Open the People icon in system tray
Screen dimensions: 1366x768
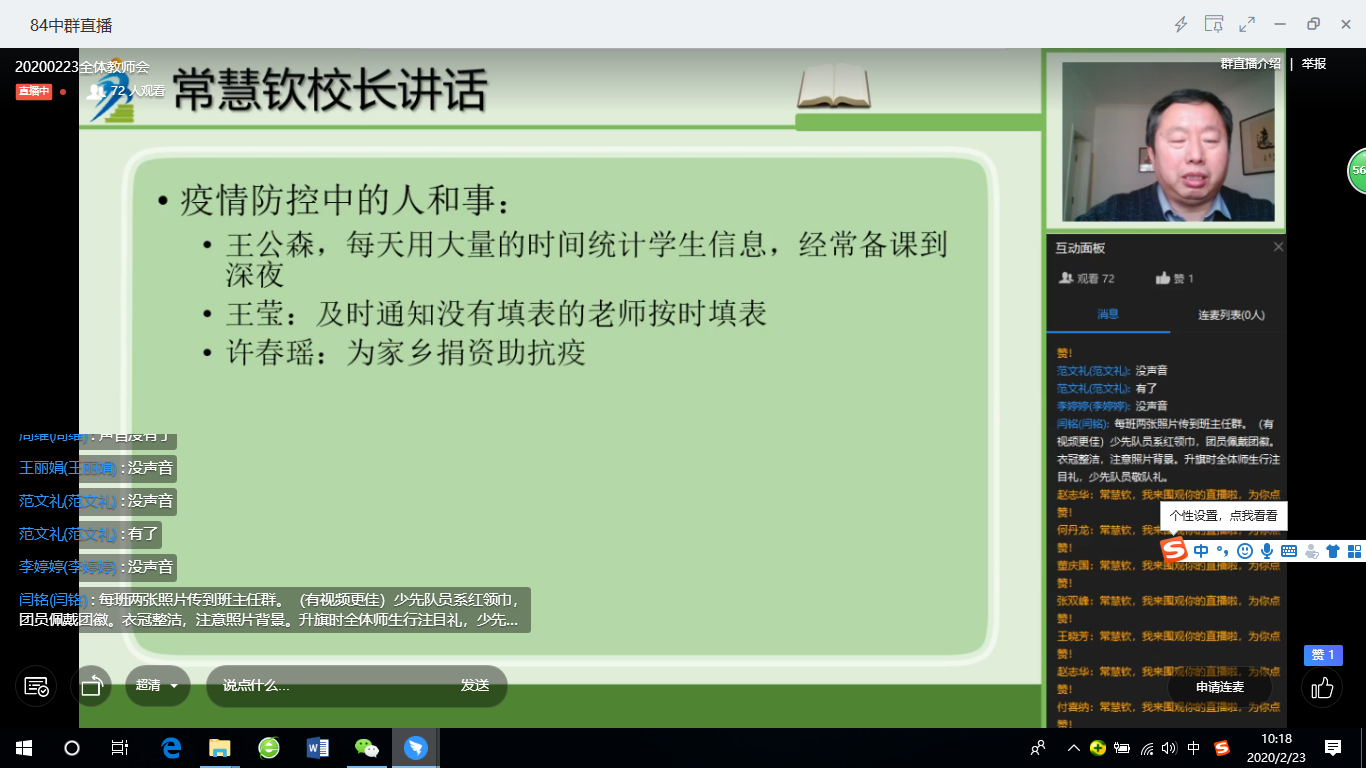[x=1039, y=747]
